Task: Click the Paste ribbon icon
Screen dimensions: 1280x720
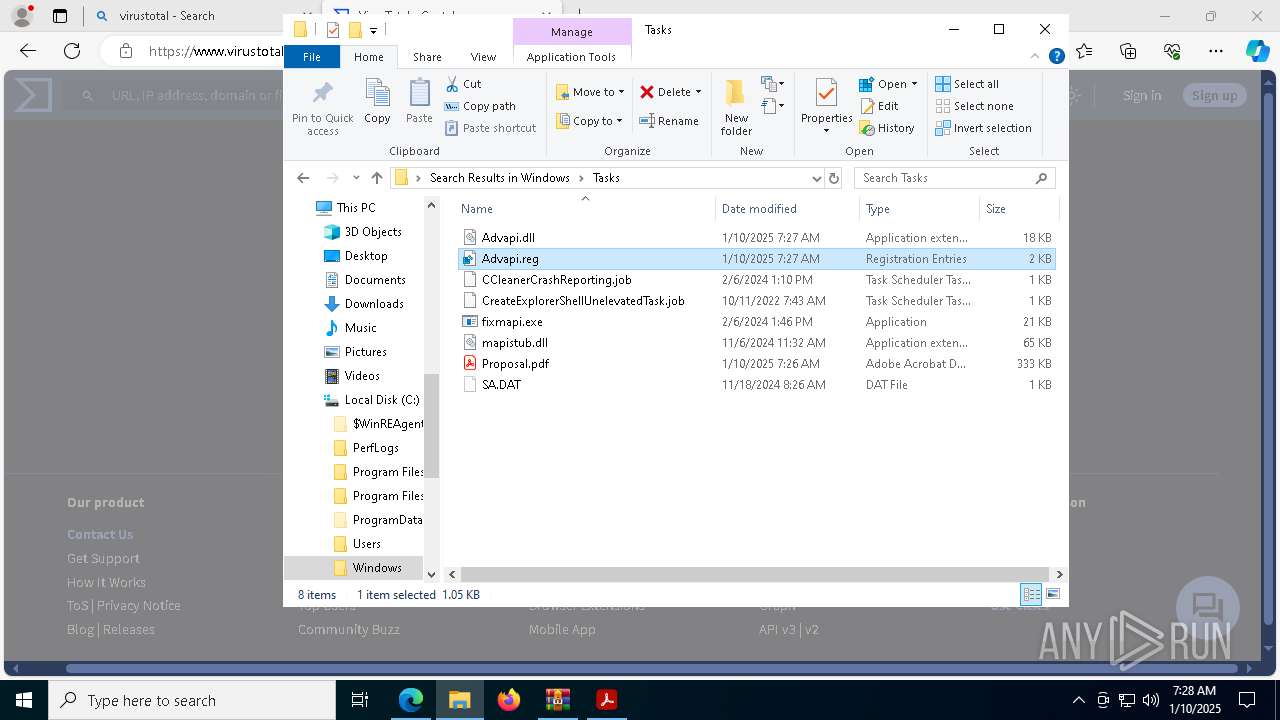Action: [419, 101]
